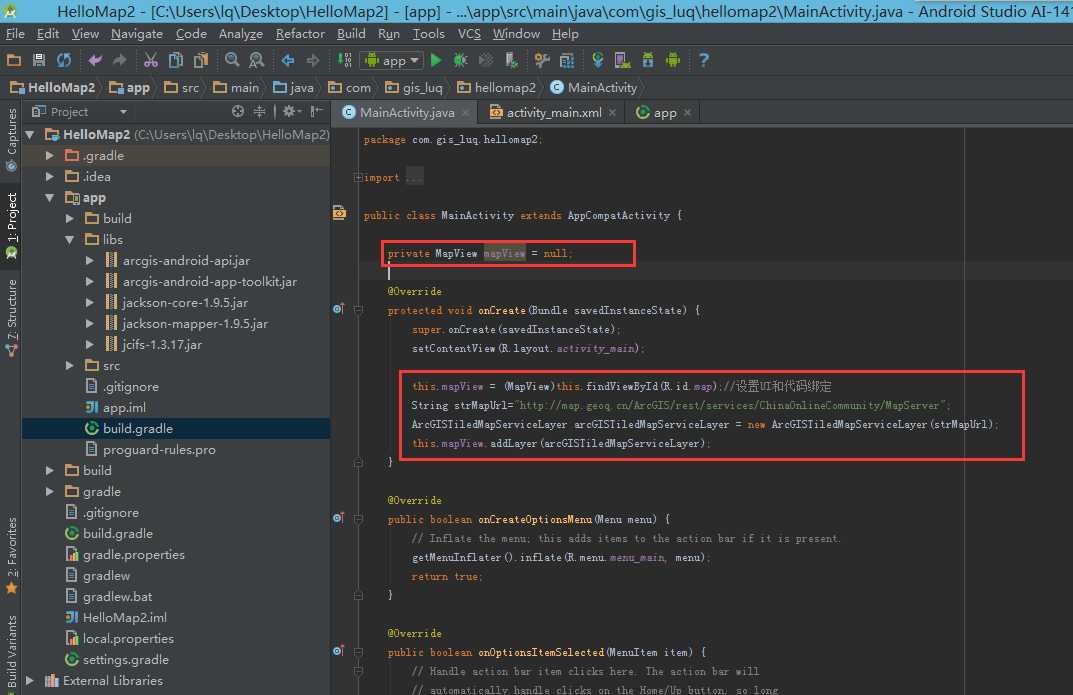Toggle the import statements fold marker

(356, 178)
